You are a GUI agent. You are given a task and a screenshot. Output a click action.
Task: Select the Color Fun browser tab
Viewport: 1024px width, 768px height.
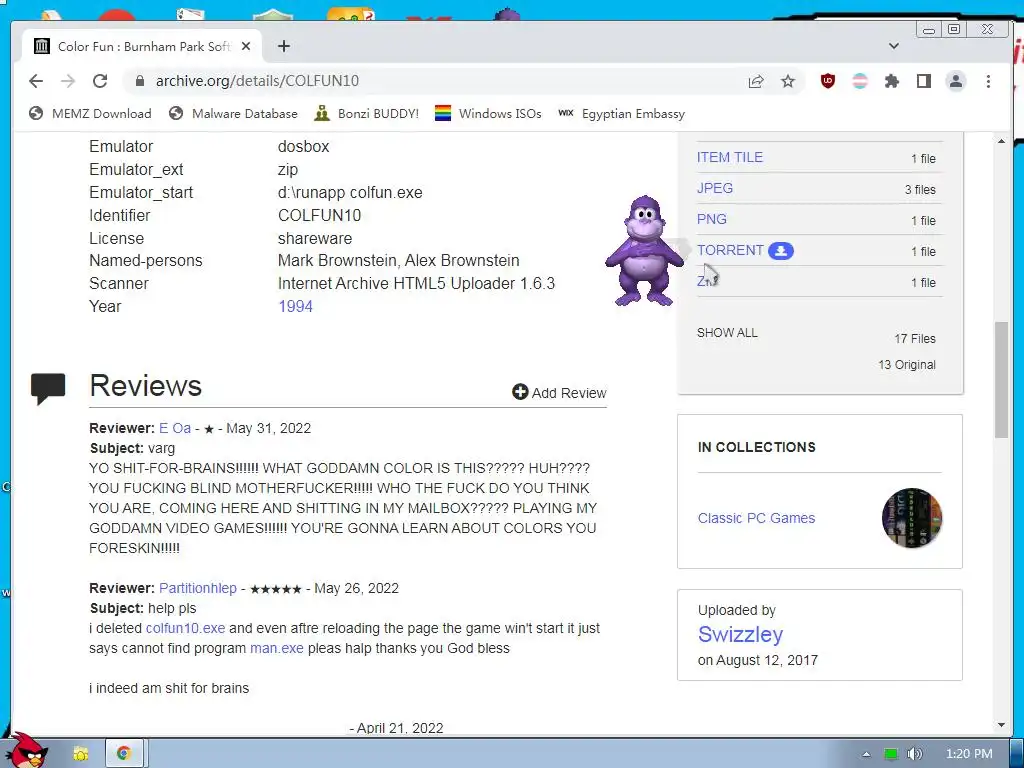click(142, 46)
